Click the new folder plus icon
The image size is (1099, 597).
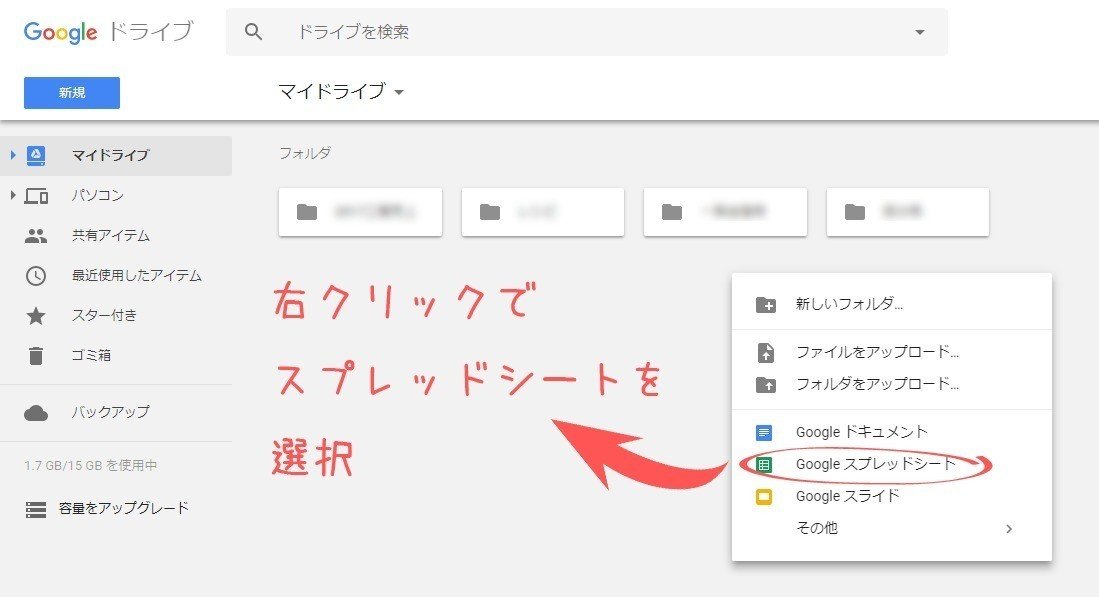pos(765,305)
